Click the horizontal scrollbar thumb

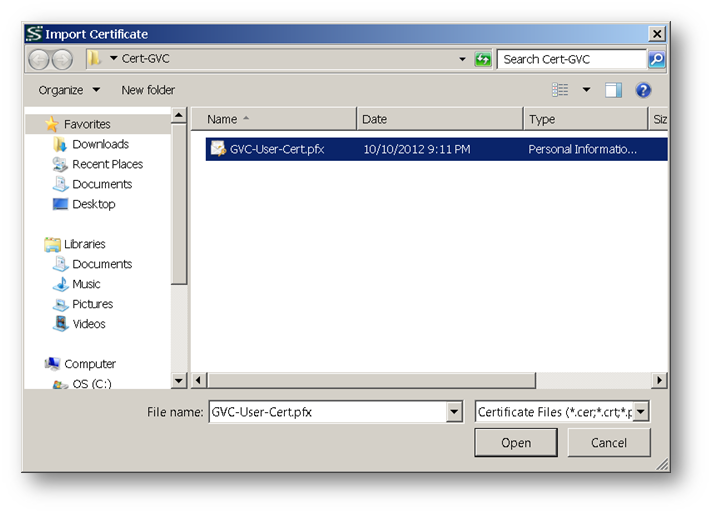(x=371, y=380)
